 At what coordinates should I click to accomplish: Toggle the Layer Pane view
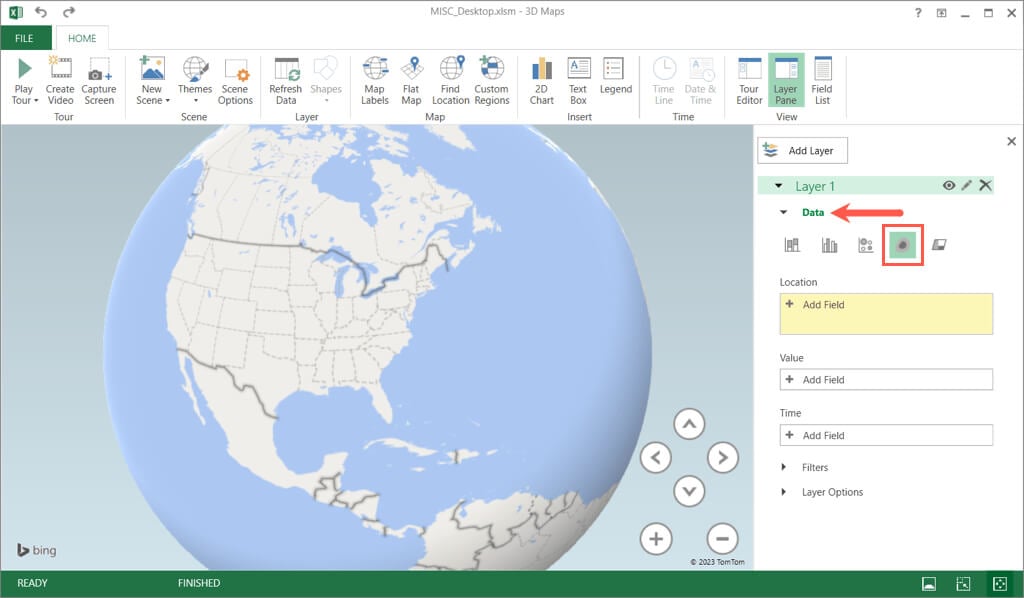pyautogui.click(x=785, y=80)
